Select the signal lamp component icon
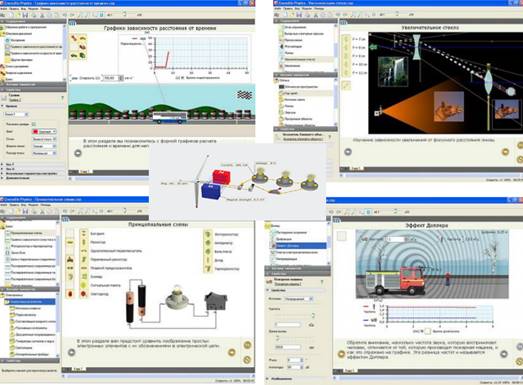The height and width of the screenshot is (385, 523). point(84,285)
